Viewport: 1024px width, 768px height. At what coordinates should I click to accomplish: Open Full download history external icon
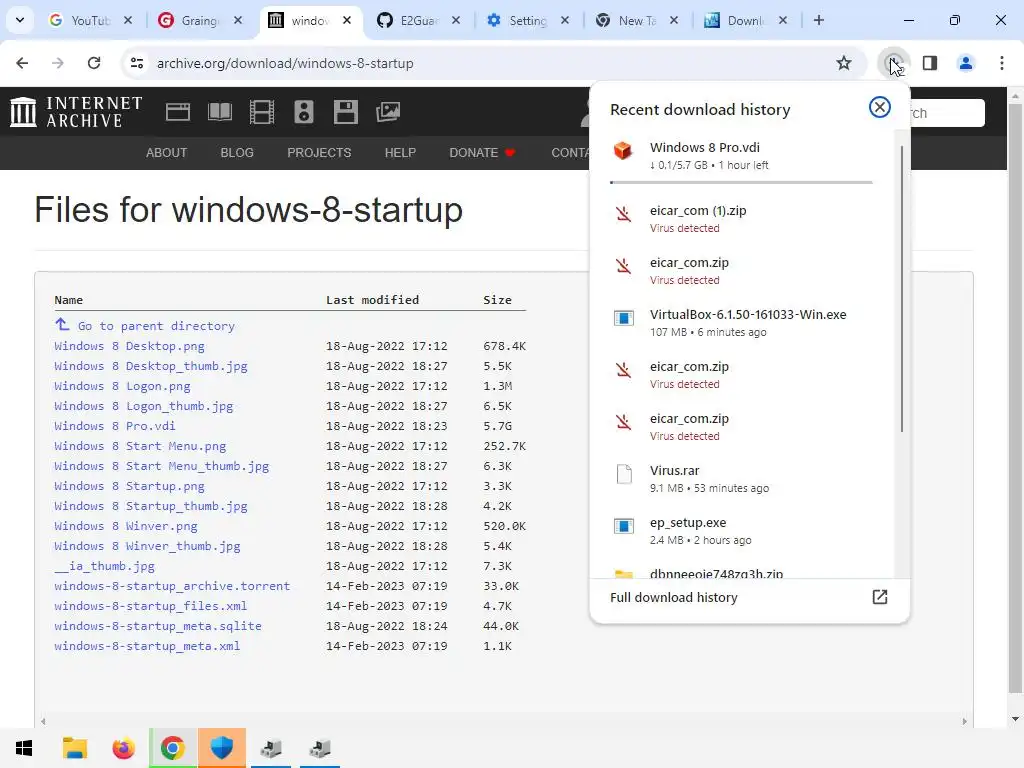tap(880, 597)
